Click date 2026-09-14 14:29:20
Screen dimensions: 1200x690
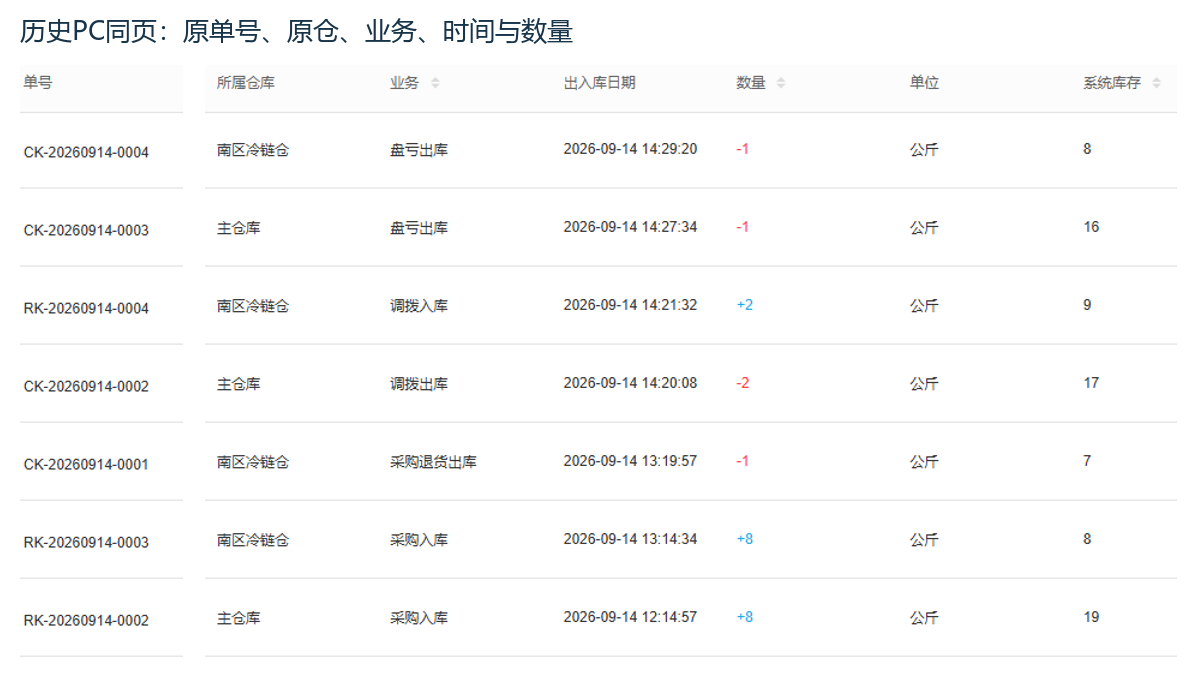pyautogui.click(x=630, y=149)
